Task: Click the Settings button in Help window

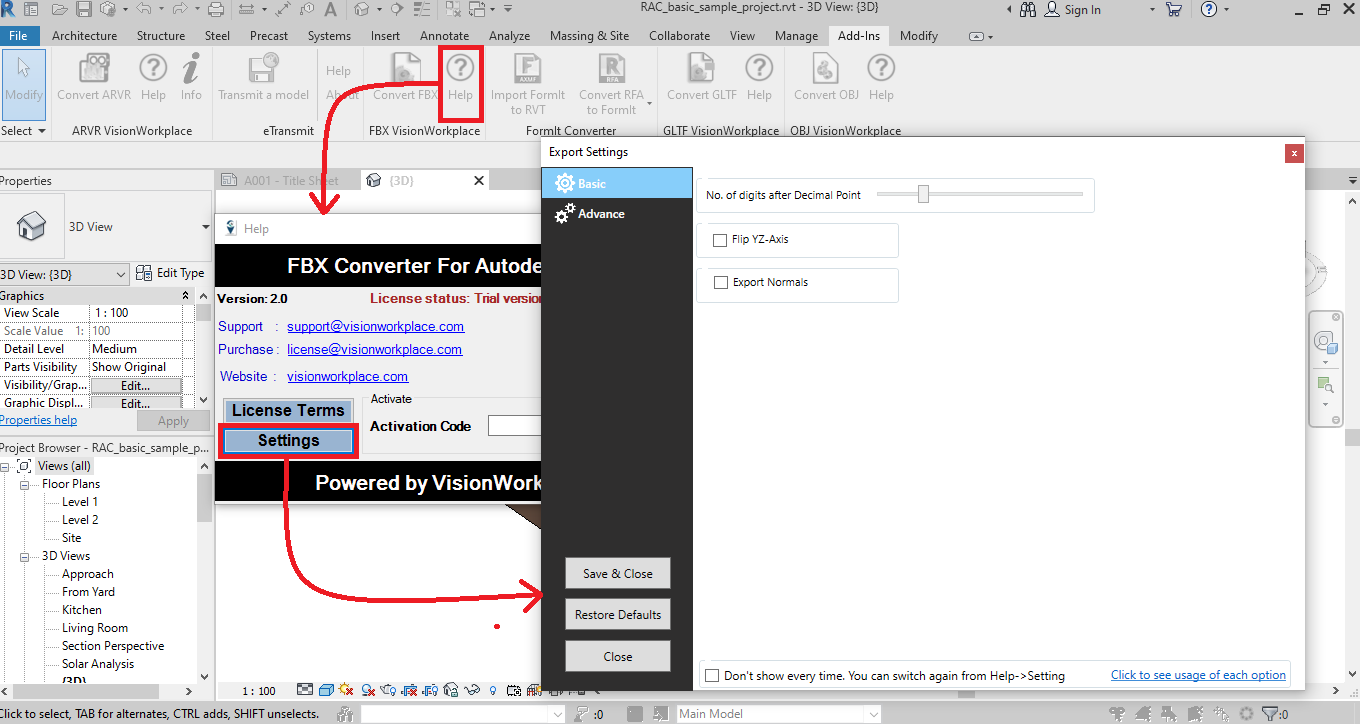Action: pos(288,441)
